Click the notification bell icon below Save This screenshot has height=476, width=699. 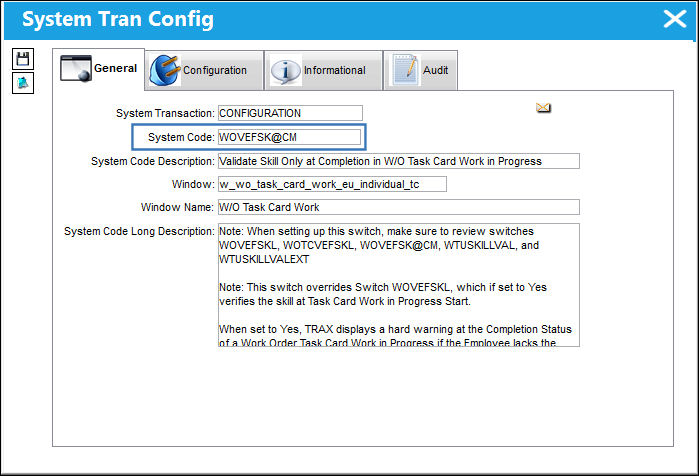23,83
